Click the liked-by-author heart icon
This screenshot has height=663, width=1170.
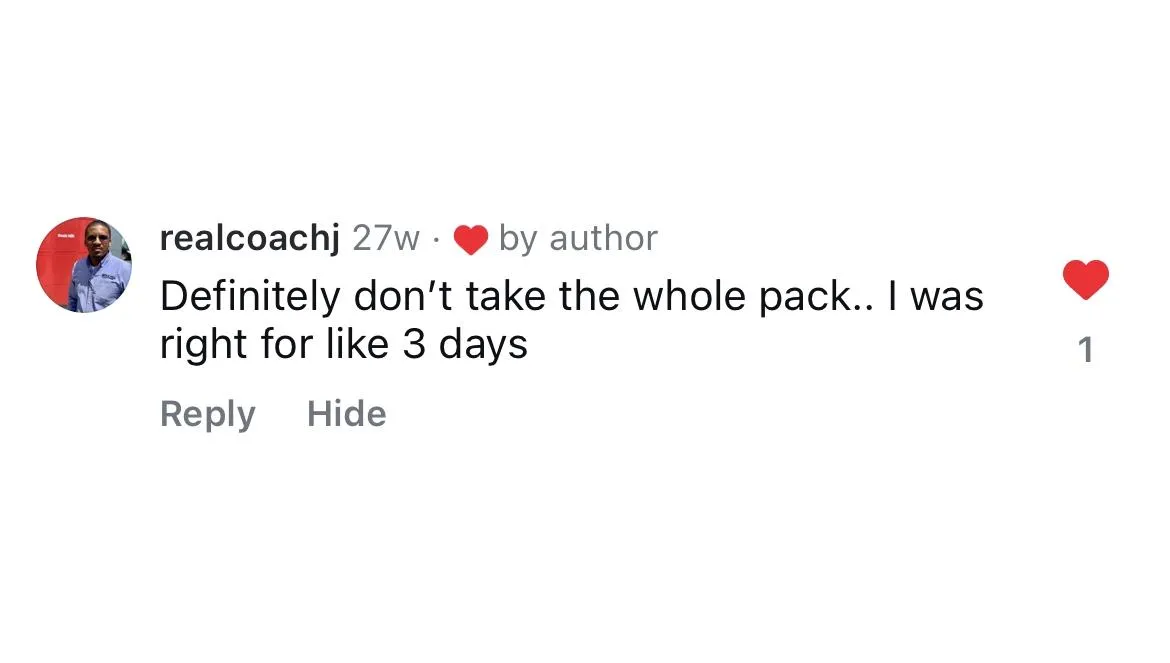(x=471, y=239)
